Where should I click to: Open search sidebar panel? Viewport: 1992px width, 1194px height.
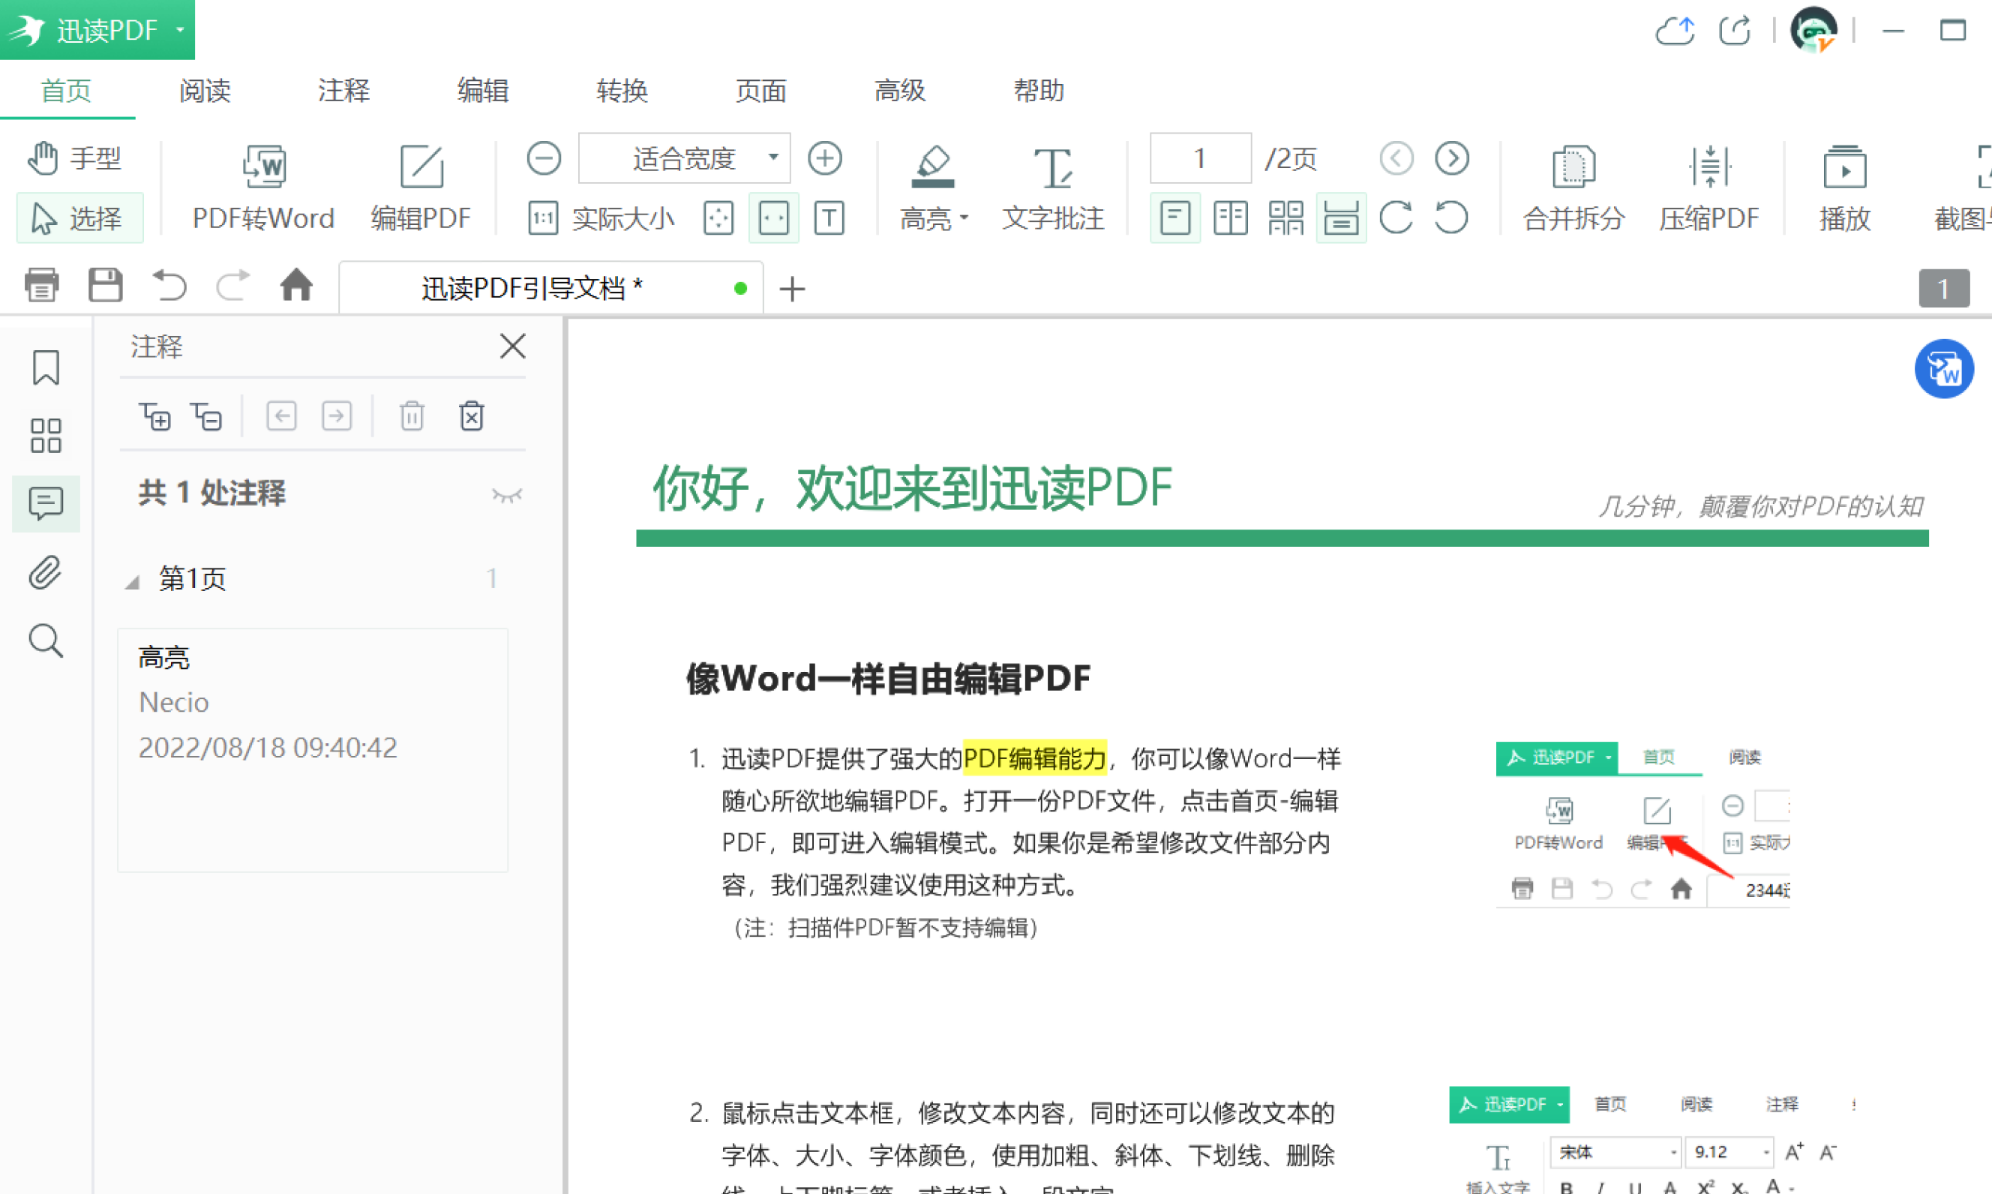46,640
